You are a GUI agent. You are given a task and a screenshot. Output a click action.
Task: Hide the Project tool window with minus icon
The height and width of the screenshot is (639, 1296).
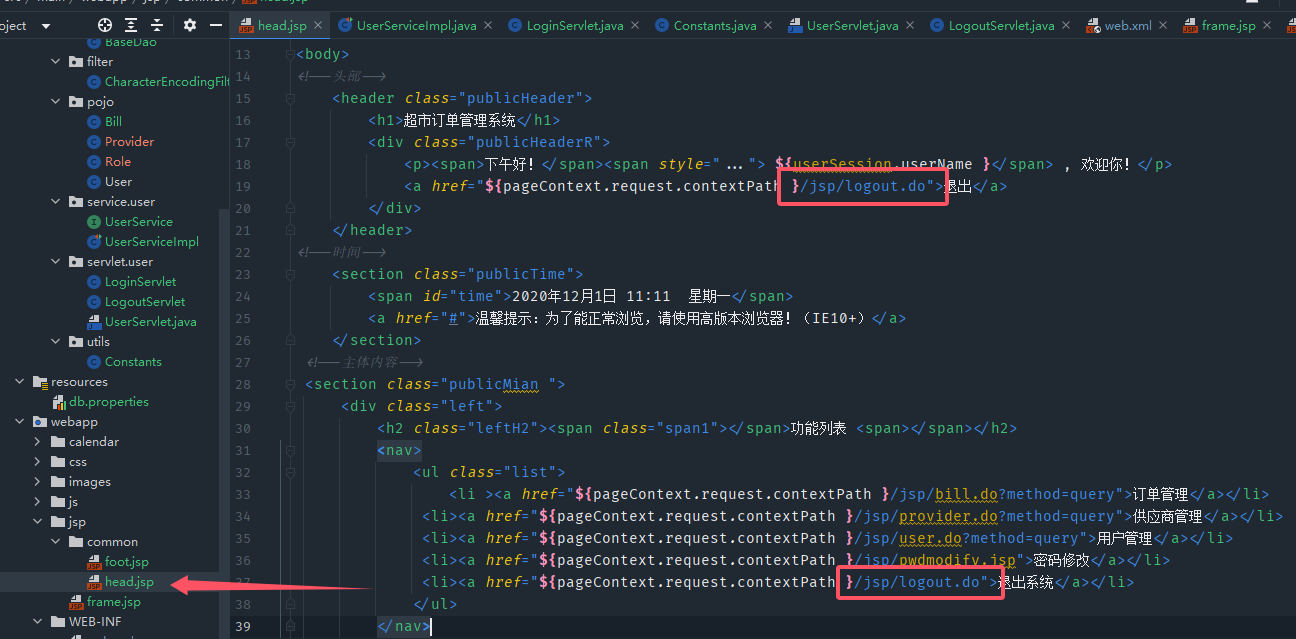[216, 25]
